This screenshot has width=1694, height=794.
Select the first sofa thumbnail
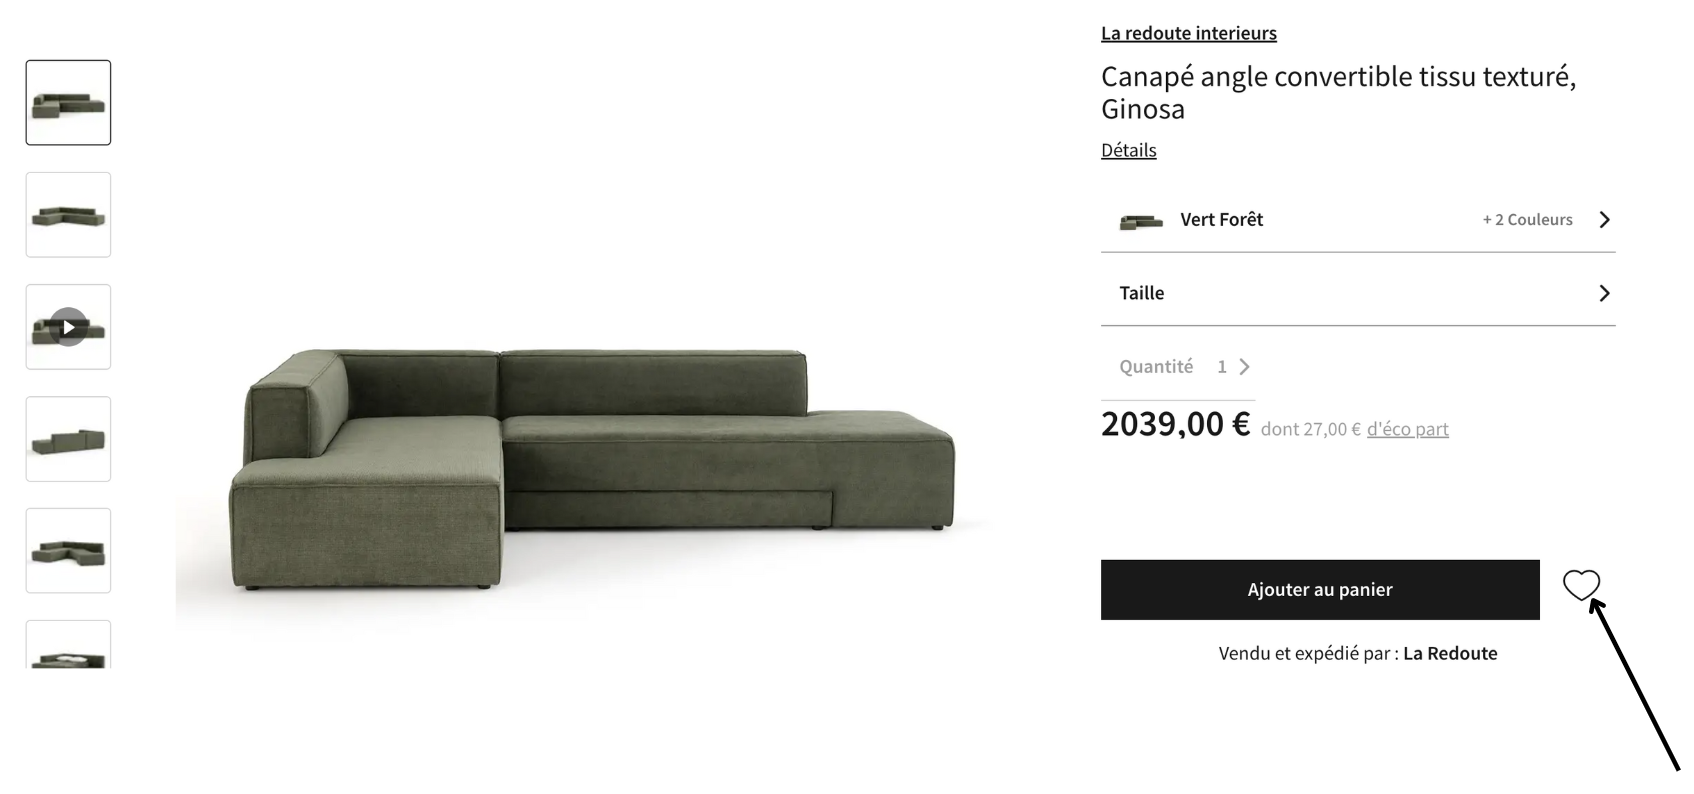click(68, 103)
